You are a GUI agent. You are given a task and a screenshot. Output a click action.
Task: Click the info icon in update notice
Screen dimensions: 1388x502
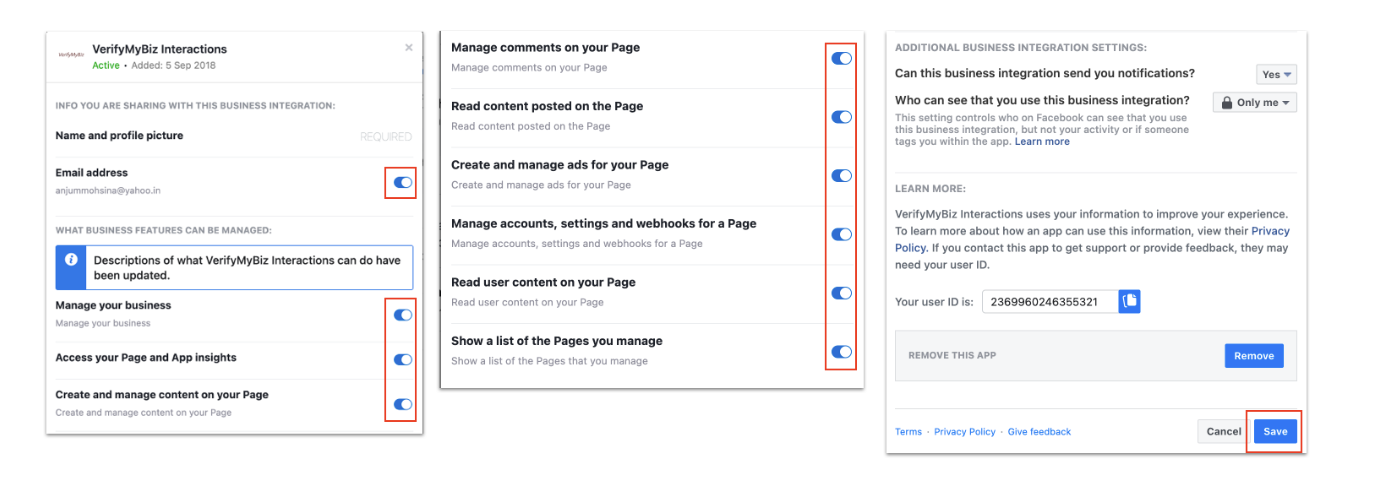(x=71, y=260)
